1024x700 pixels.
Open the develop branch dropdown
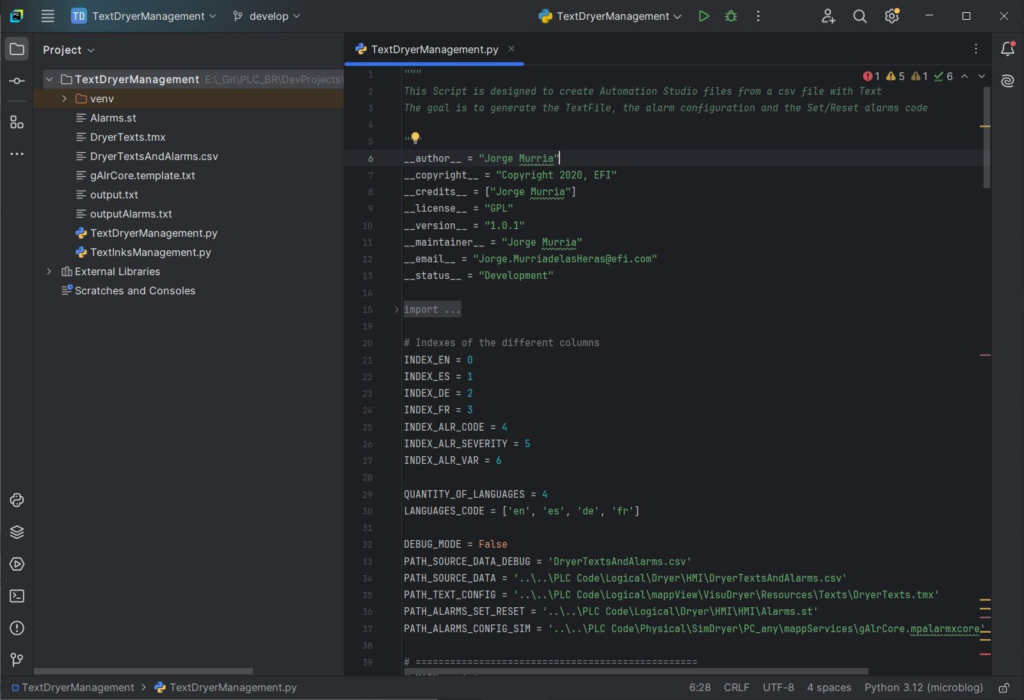click(267, 16)
